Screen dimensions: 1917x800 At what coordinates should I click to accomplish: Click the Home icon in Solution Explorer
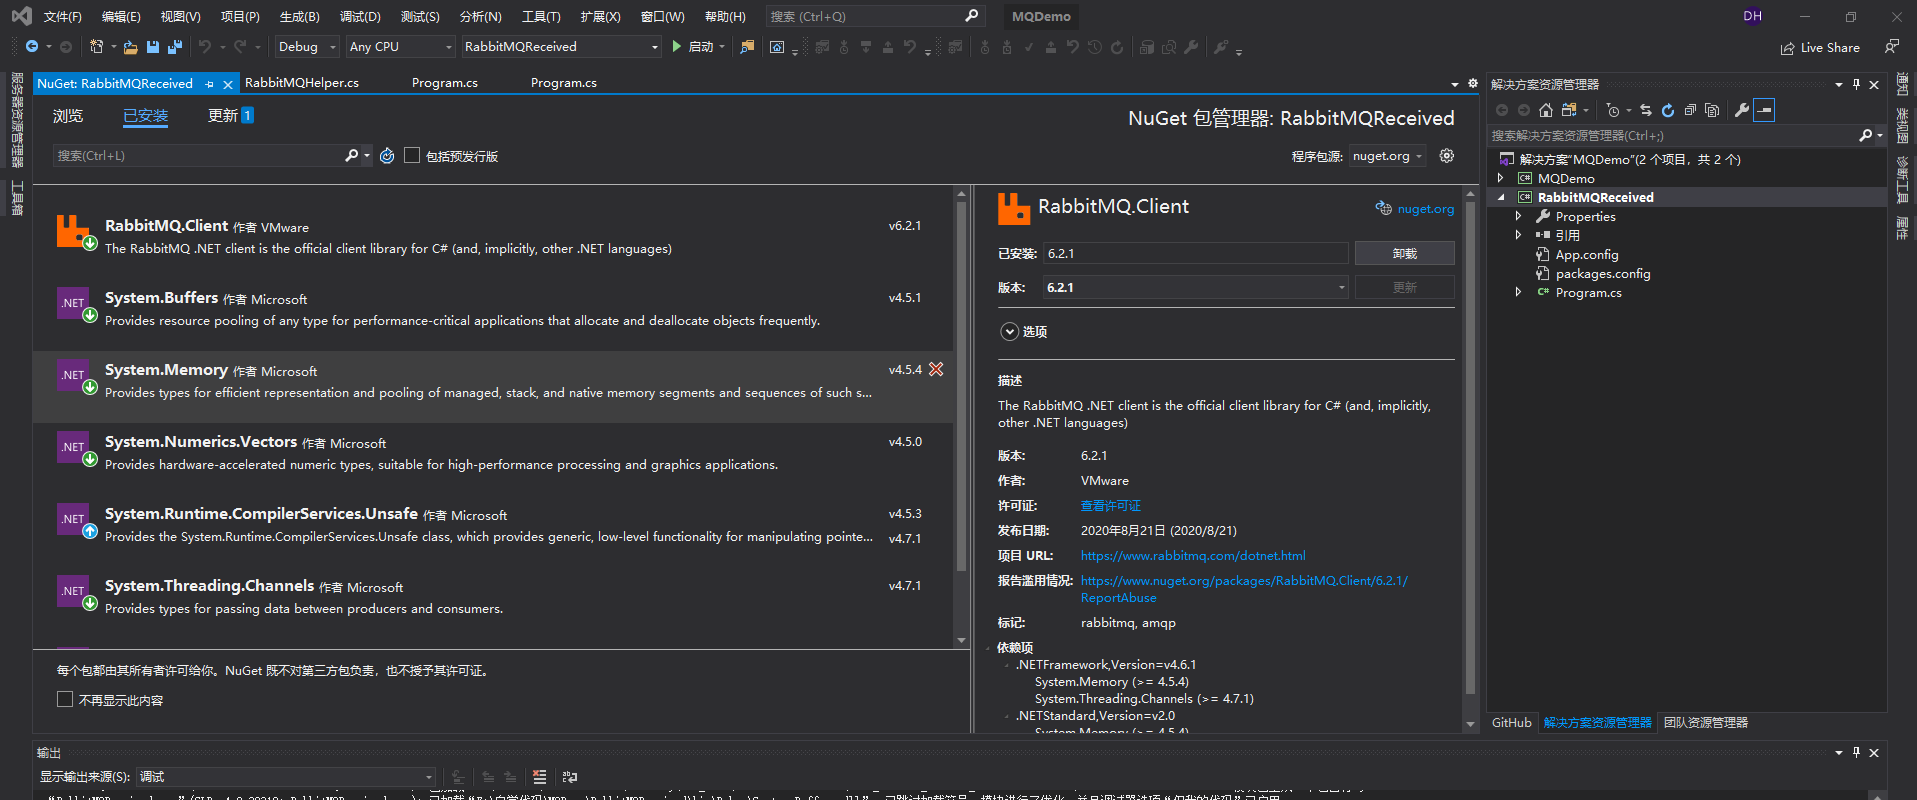1546,110
